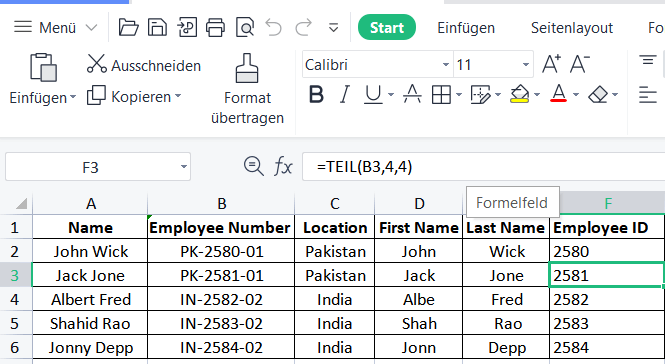
Task: Click the align left icon
Action: tap(648, 95)
